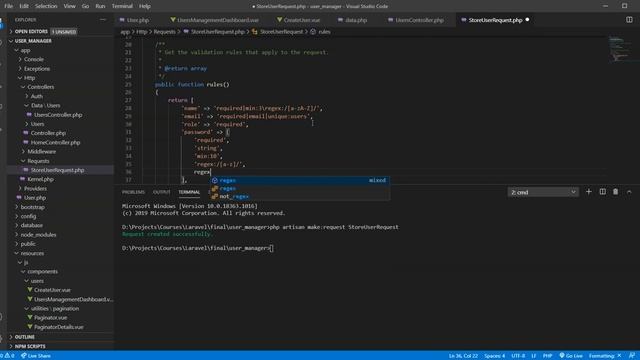Open the Go menu
Viewport: 640px width, 360px height.
click(85, 6)
